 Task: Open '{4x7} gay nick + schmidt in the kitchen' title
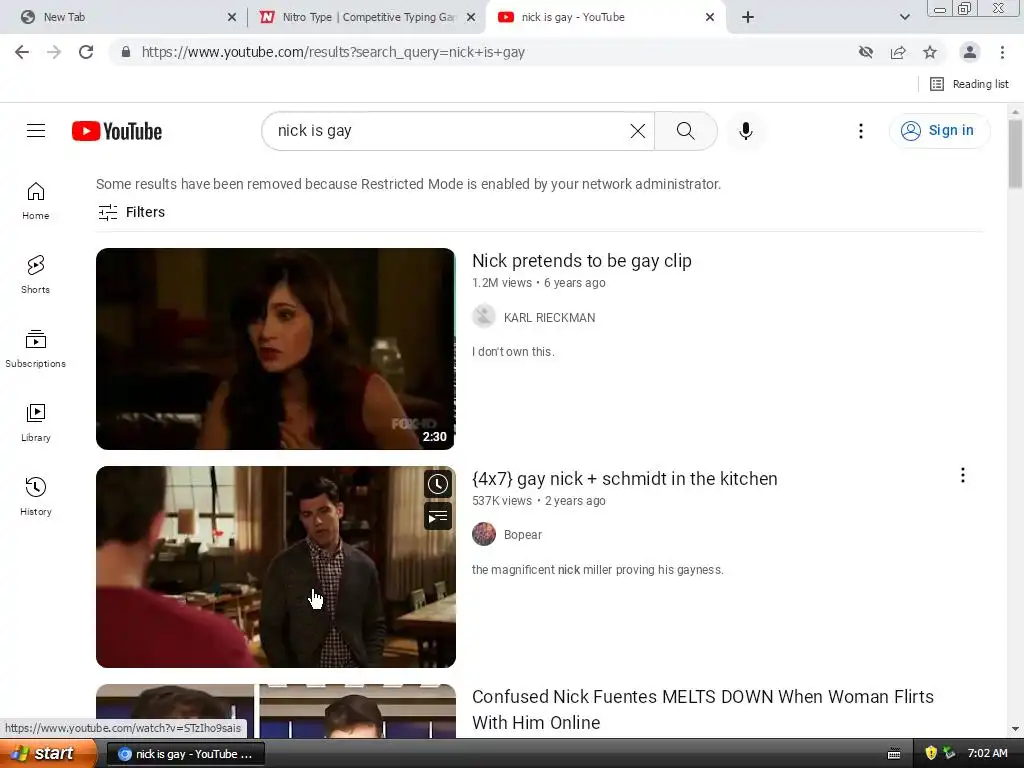(x=624, y=479)
